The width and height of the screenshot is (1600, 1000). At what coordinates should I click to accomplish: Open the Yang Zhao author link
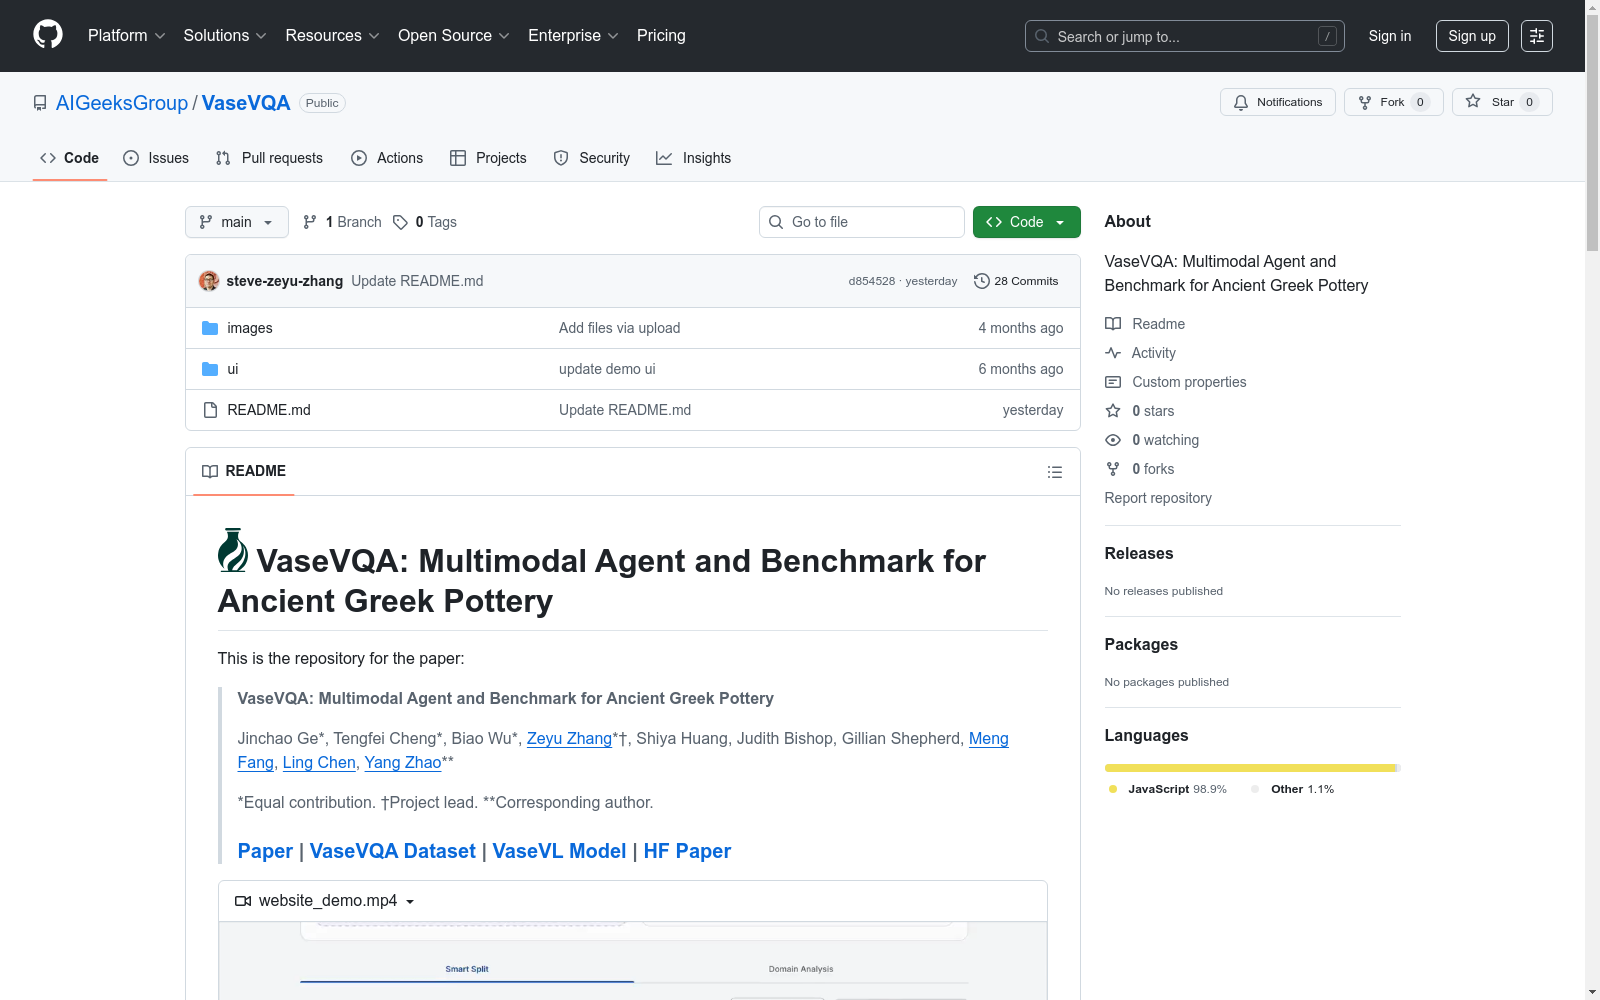pyautogui.click(x=403, y=762)
